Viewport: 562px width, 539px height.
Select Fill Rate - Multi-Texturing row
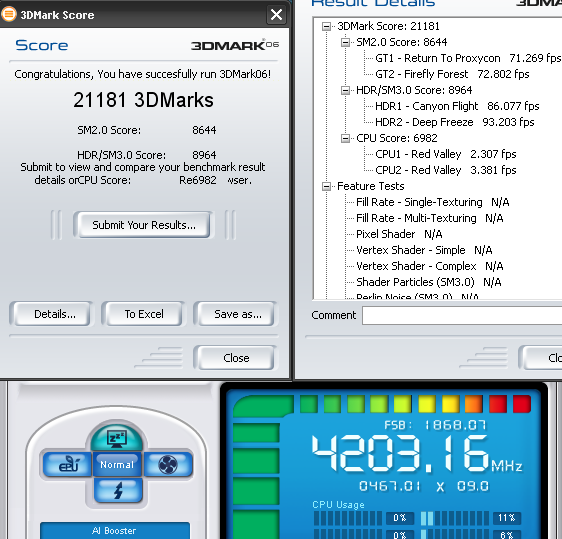tap(429, 218)
